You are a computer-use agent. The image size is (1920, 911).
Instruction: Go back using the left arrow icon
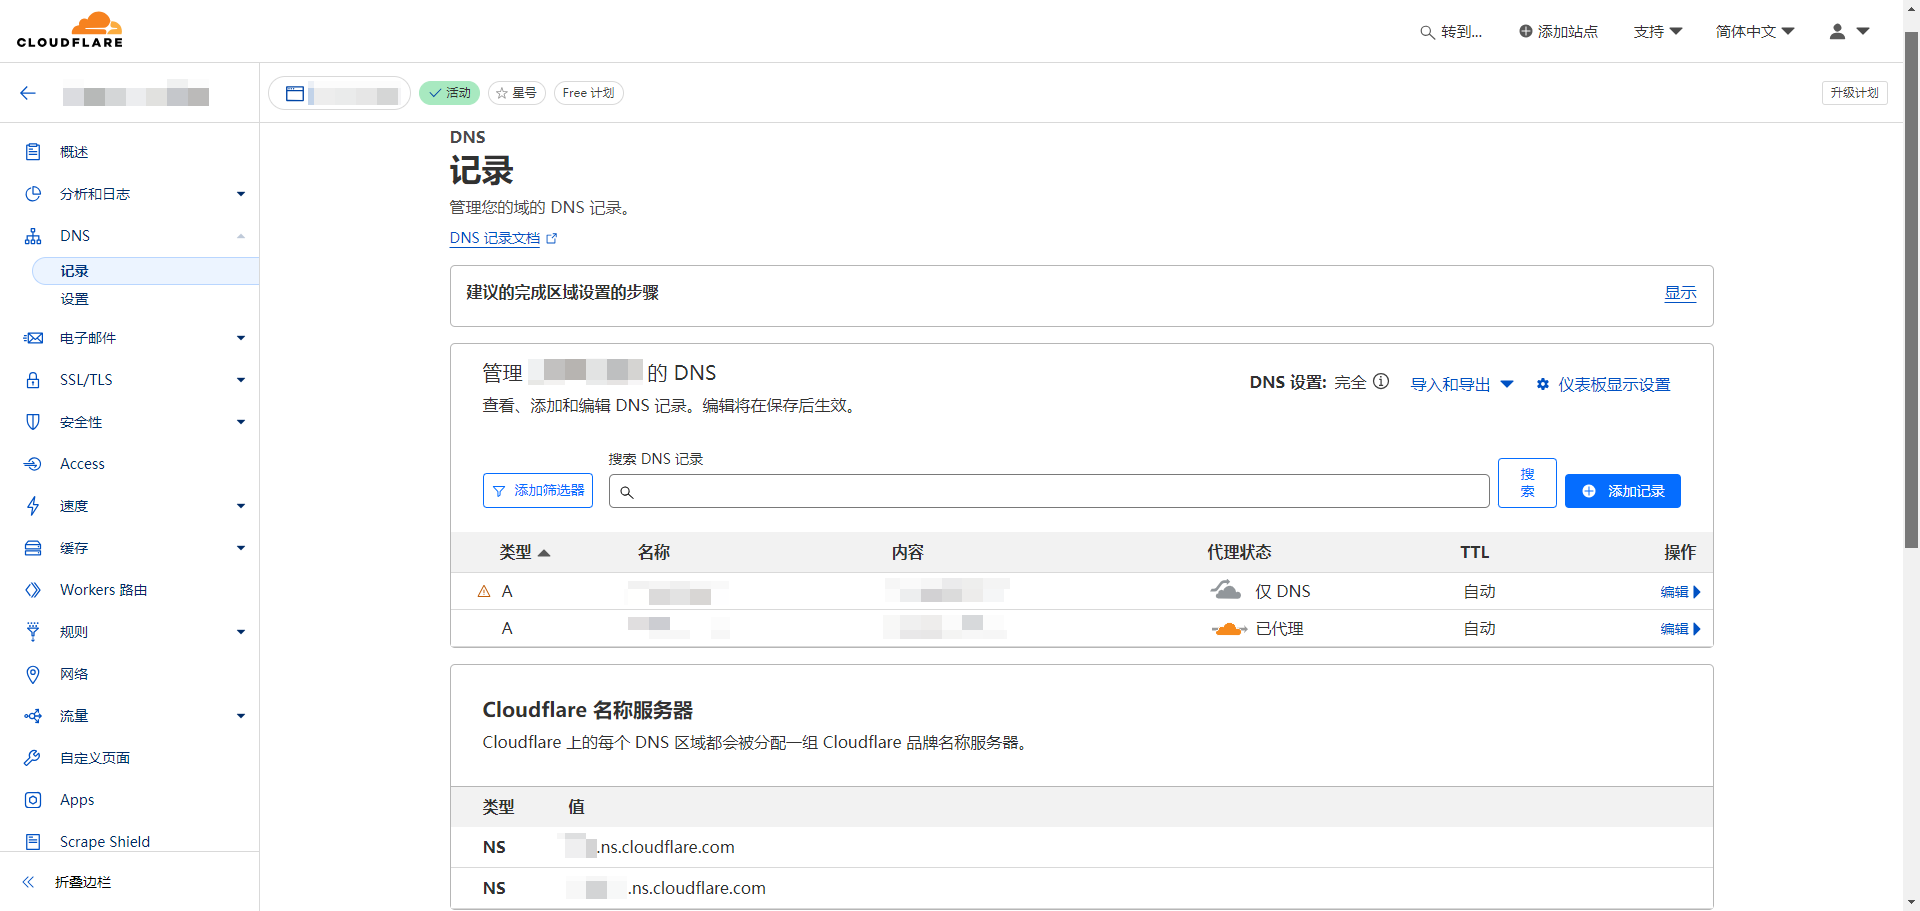[x=28, y=93]
